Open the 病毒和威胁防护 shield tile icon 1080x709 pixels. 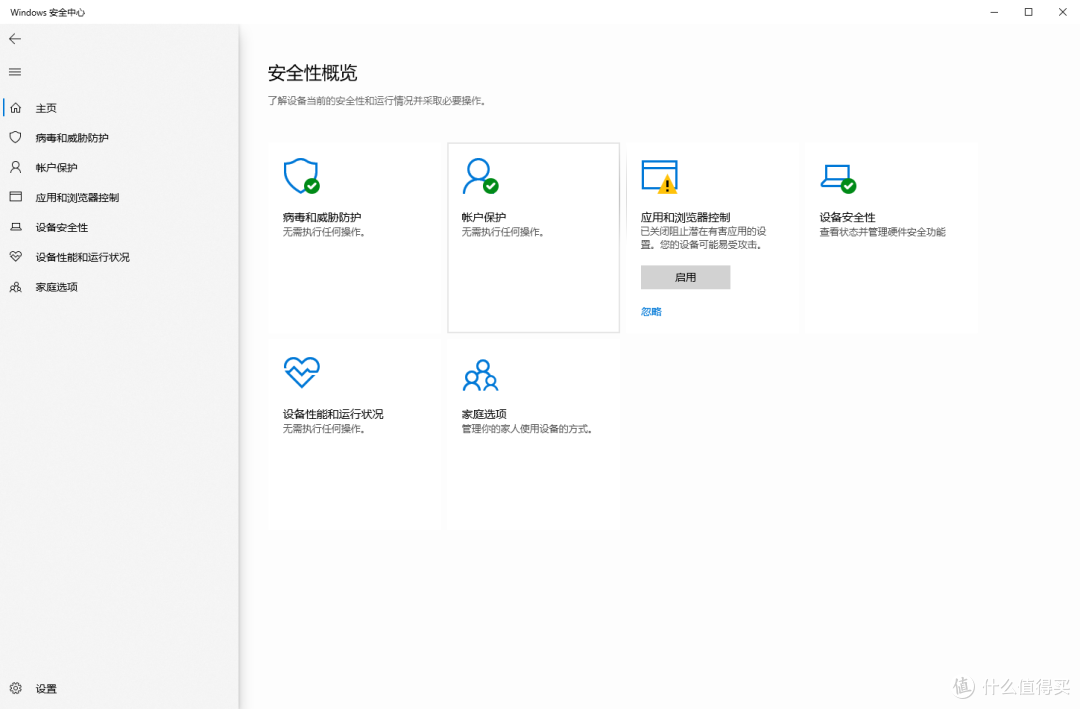pyautogui.click(x=302, y=176)
